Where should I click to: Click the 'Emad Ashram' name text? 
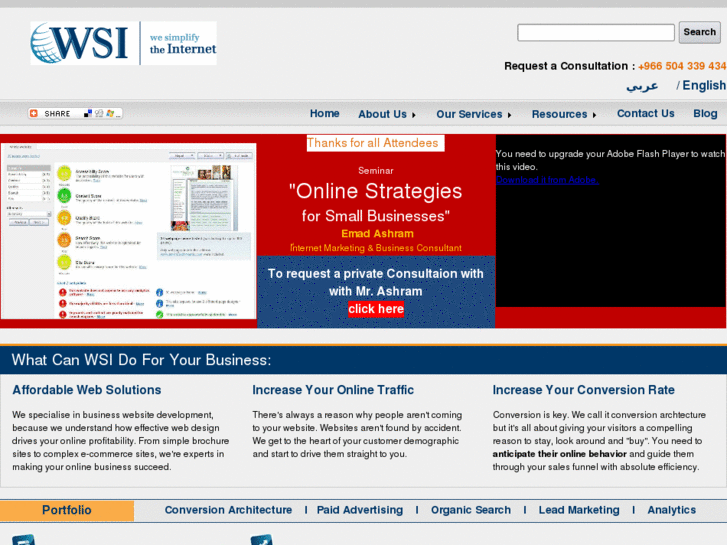pyautogui.click(x=377, y=234)
